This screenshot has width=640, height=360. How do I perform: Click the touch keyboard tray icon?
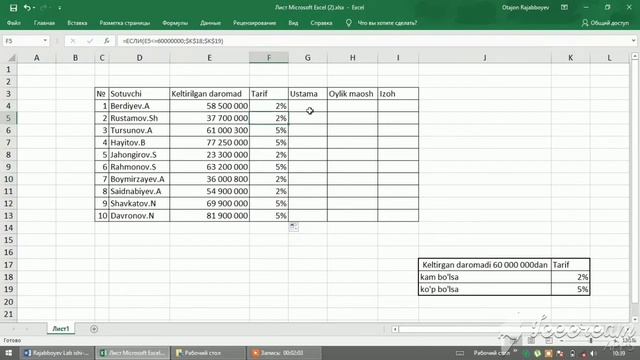(460, 353)
